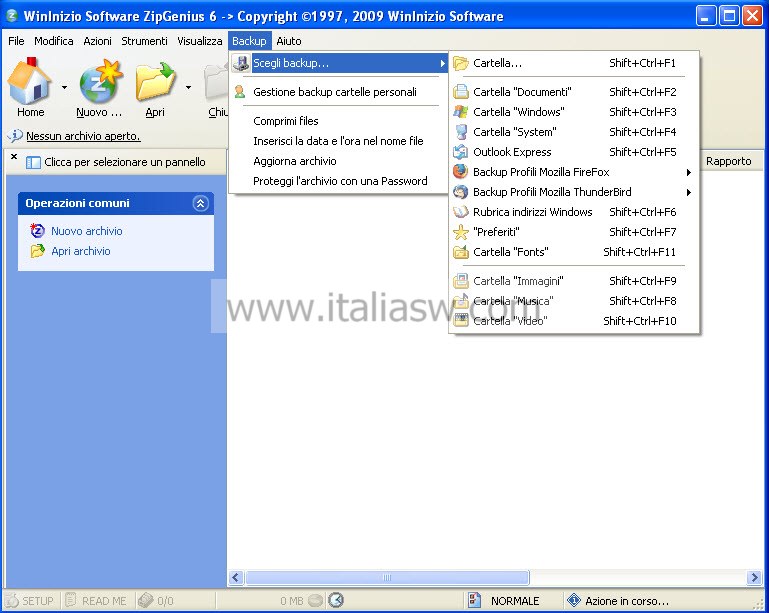This screenshot has height=613, width=769.
Task: Click the System computer icon in submenu
Action: tap(461, 132)
